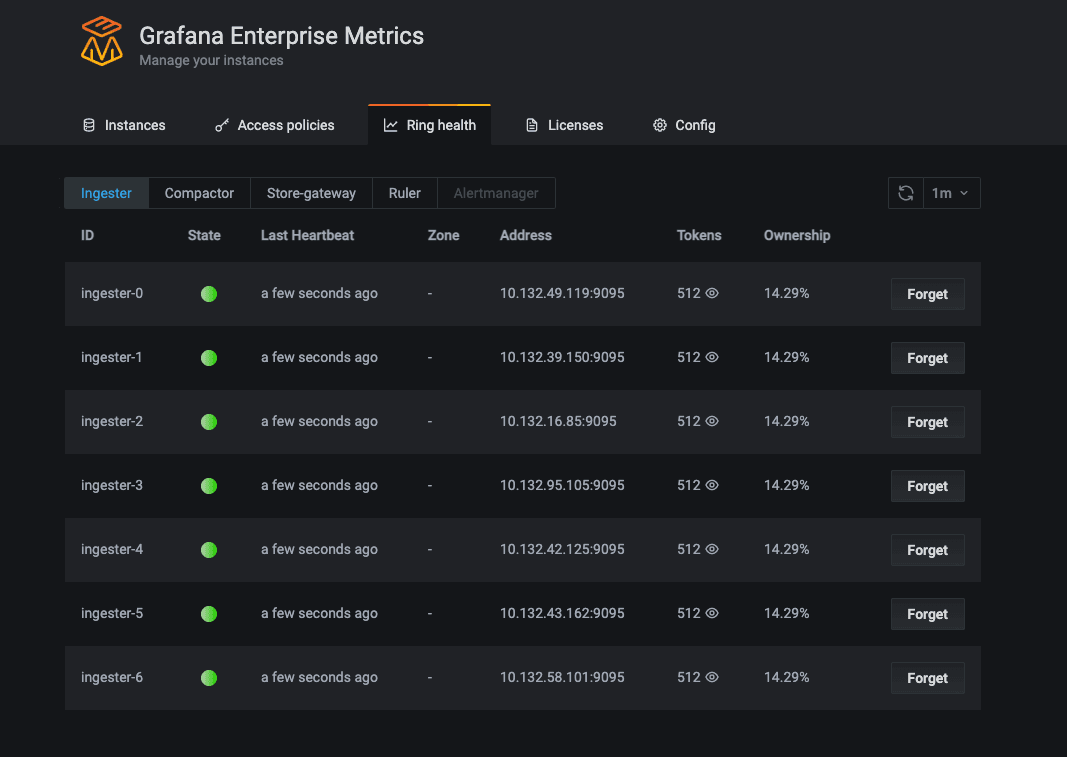
Task: Forget the ingester-1 instance
Action: pos(927,358)
